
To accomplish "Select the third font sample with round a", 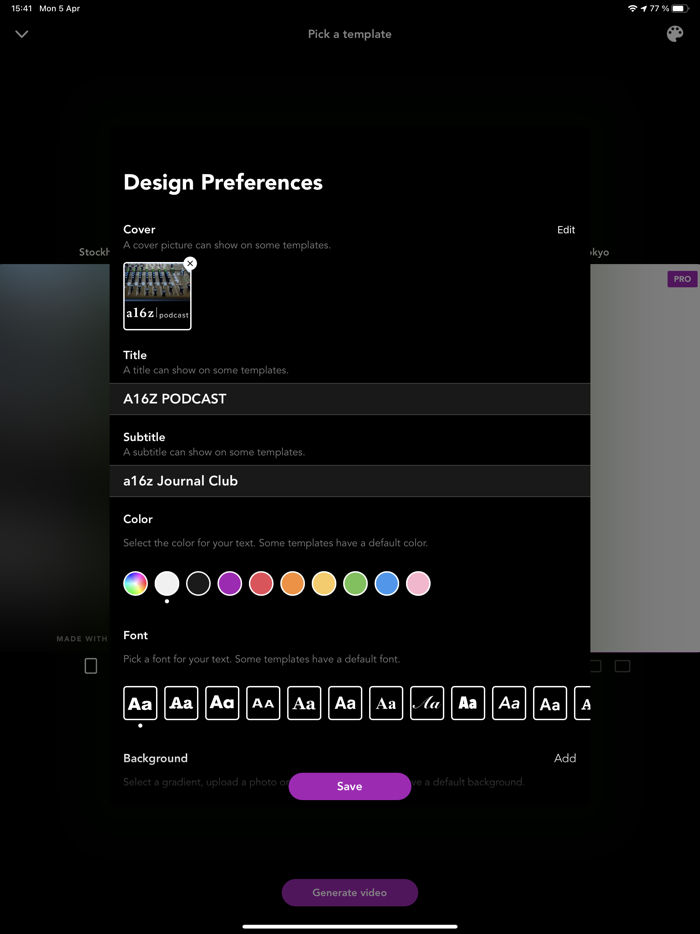I will [222, 703].
